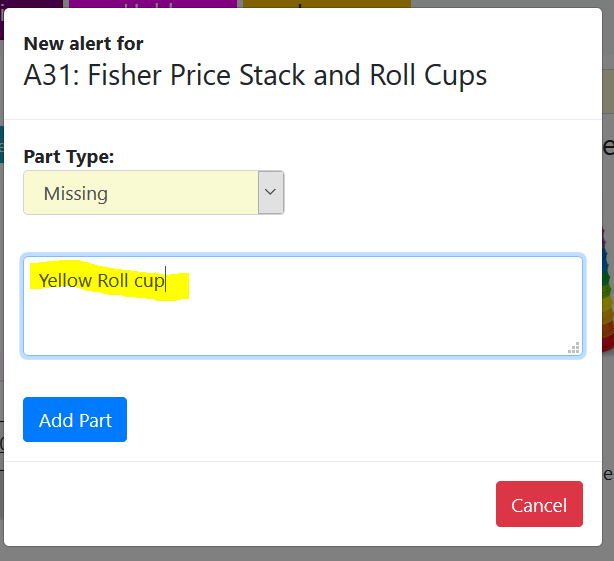Image resolution: width=614 pixels, height=561 pixels.
Task: Click the Add Part button
Action: pyautogui.click(x=75, y=420)
